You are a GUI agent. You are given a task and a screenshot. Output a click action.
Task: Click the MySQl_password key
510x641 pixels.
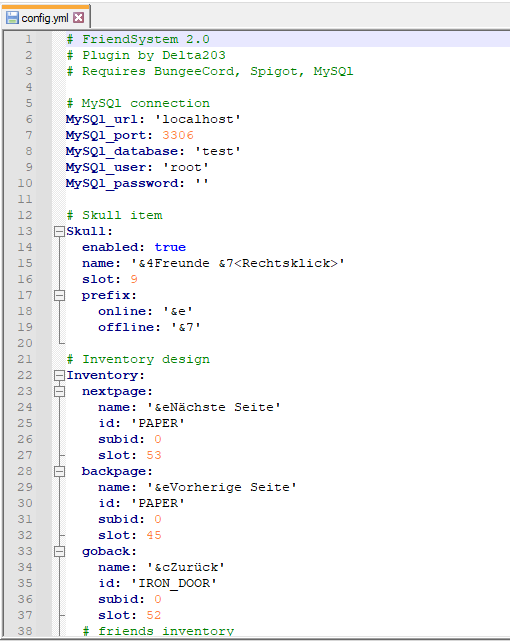tap(125, 183)
